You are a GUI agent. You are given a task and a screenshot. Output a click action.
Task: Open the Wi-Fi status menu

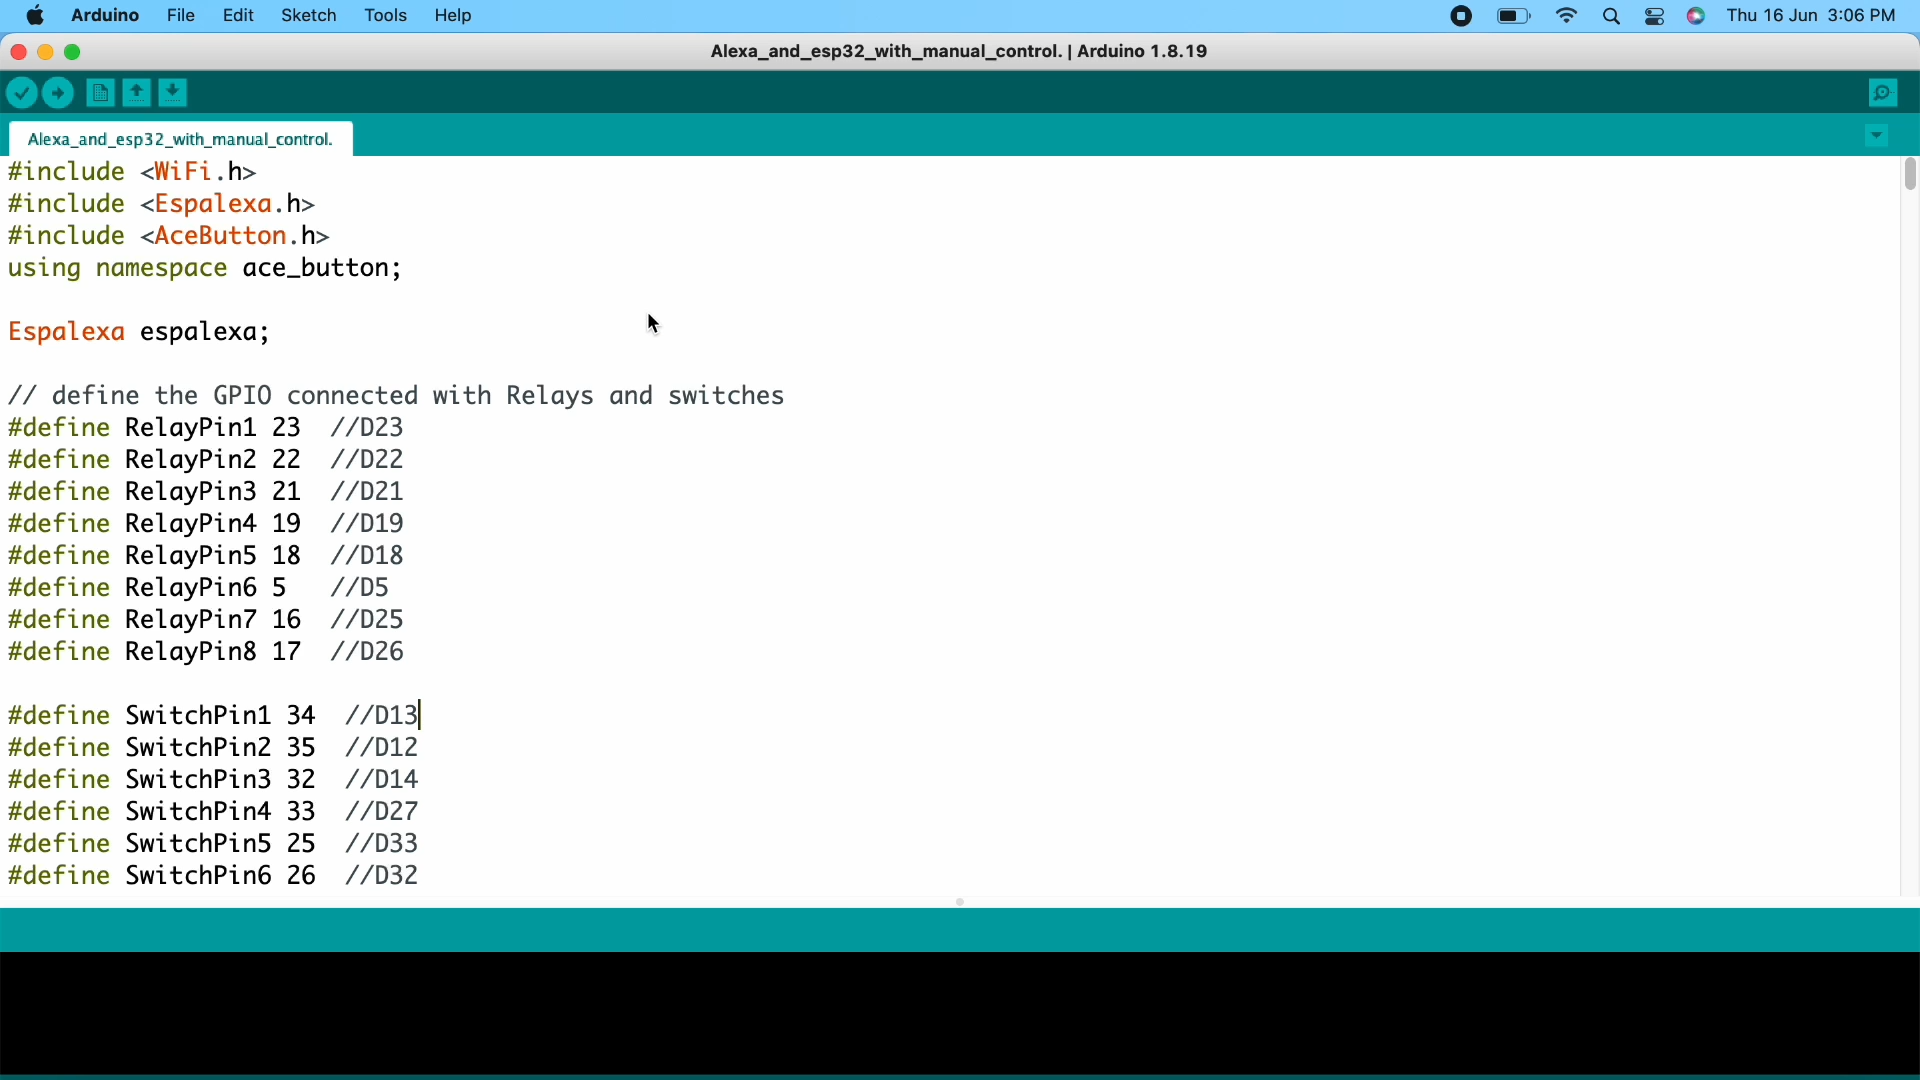click(x=1568, y=16)
